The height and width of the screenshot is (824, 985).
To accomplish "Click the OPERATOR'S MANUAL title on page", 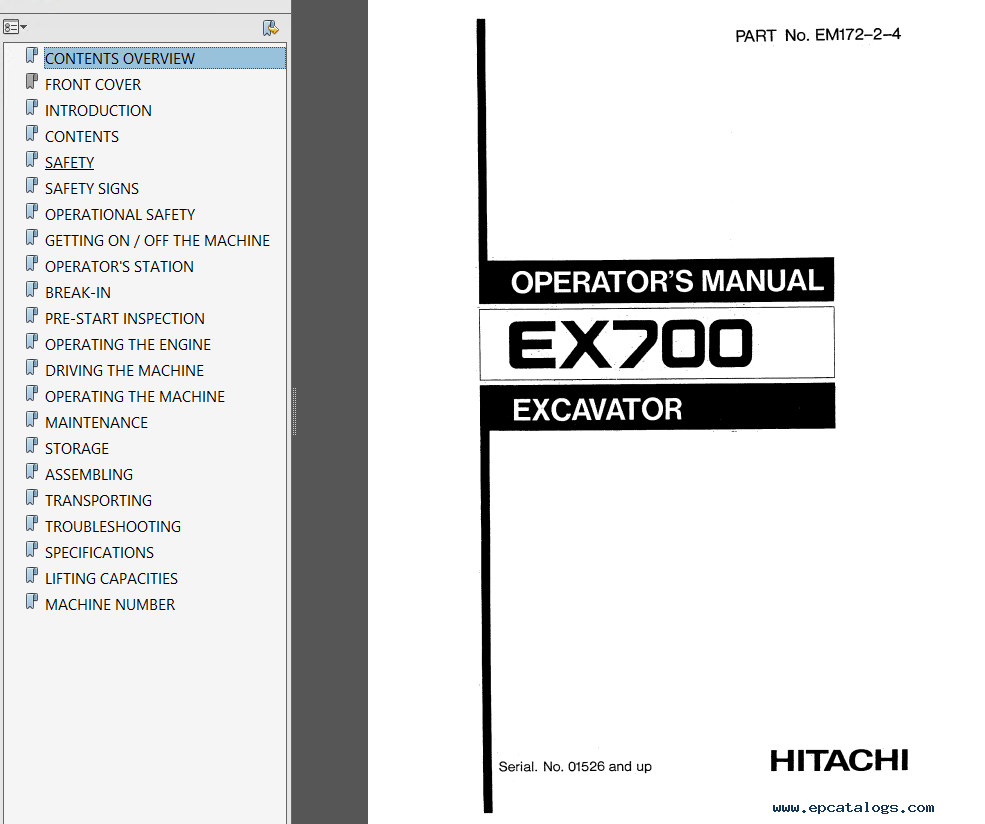I will (x=667, y=281).
